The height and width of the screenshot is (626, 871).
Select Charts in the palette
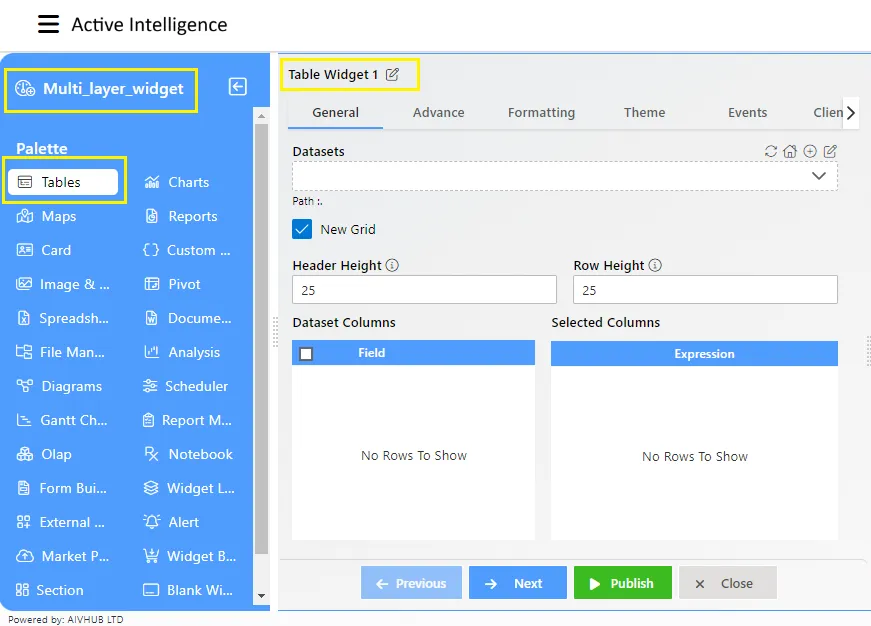coord(177,182)
